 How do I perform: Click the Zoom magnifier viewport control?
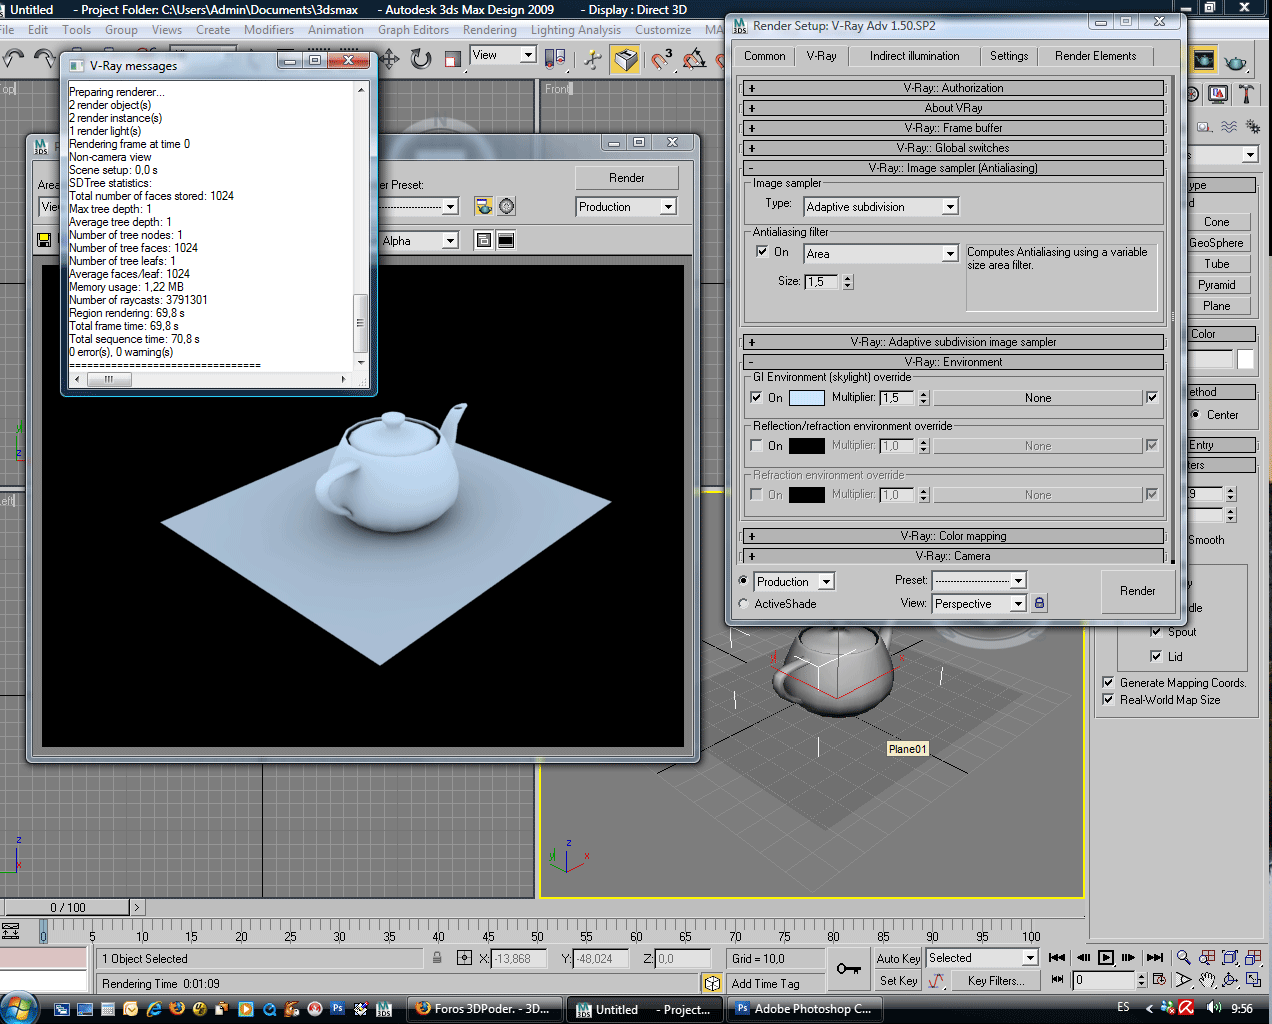pyautogui.click(x=1183, y=957)
